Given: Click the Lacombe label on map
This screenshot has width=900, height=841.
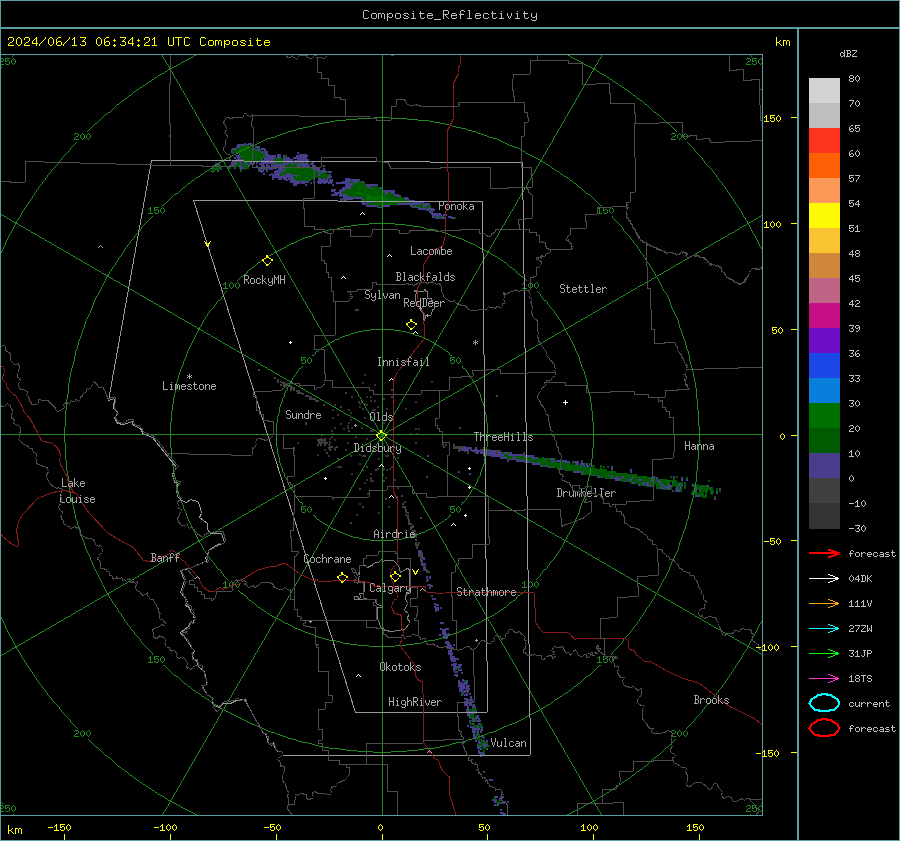Looking at the screenshot, I should [x=431, y=251].
